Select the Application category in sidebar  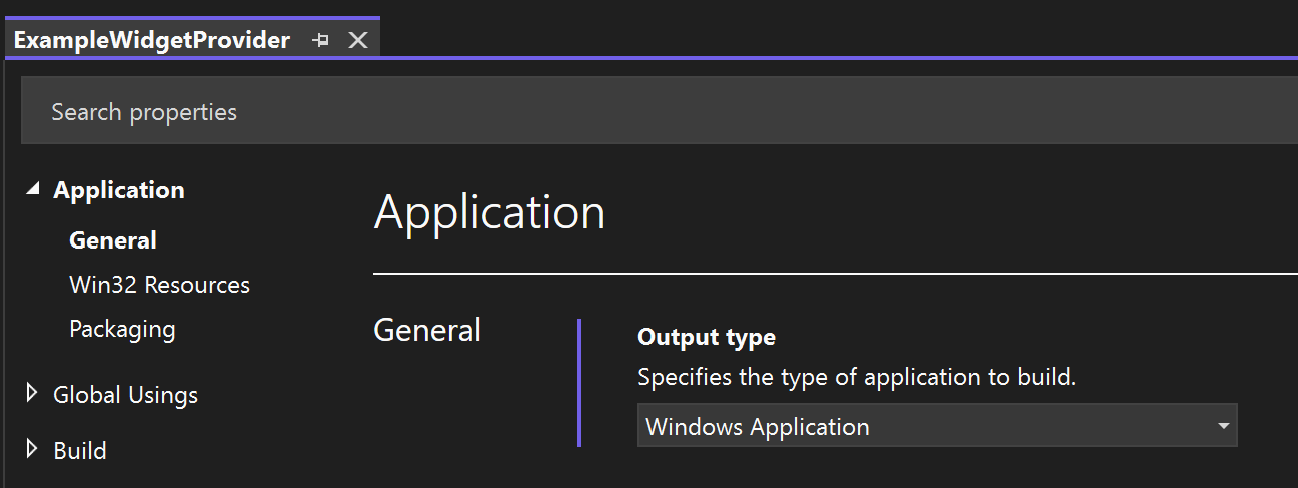click(x=119, y=190)
